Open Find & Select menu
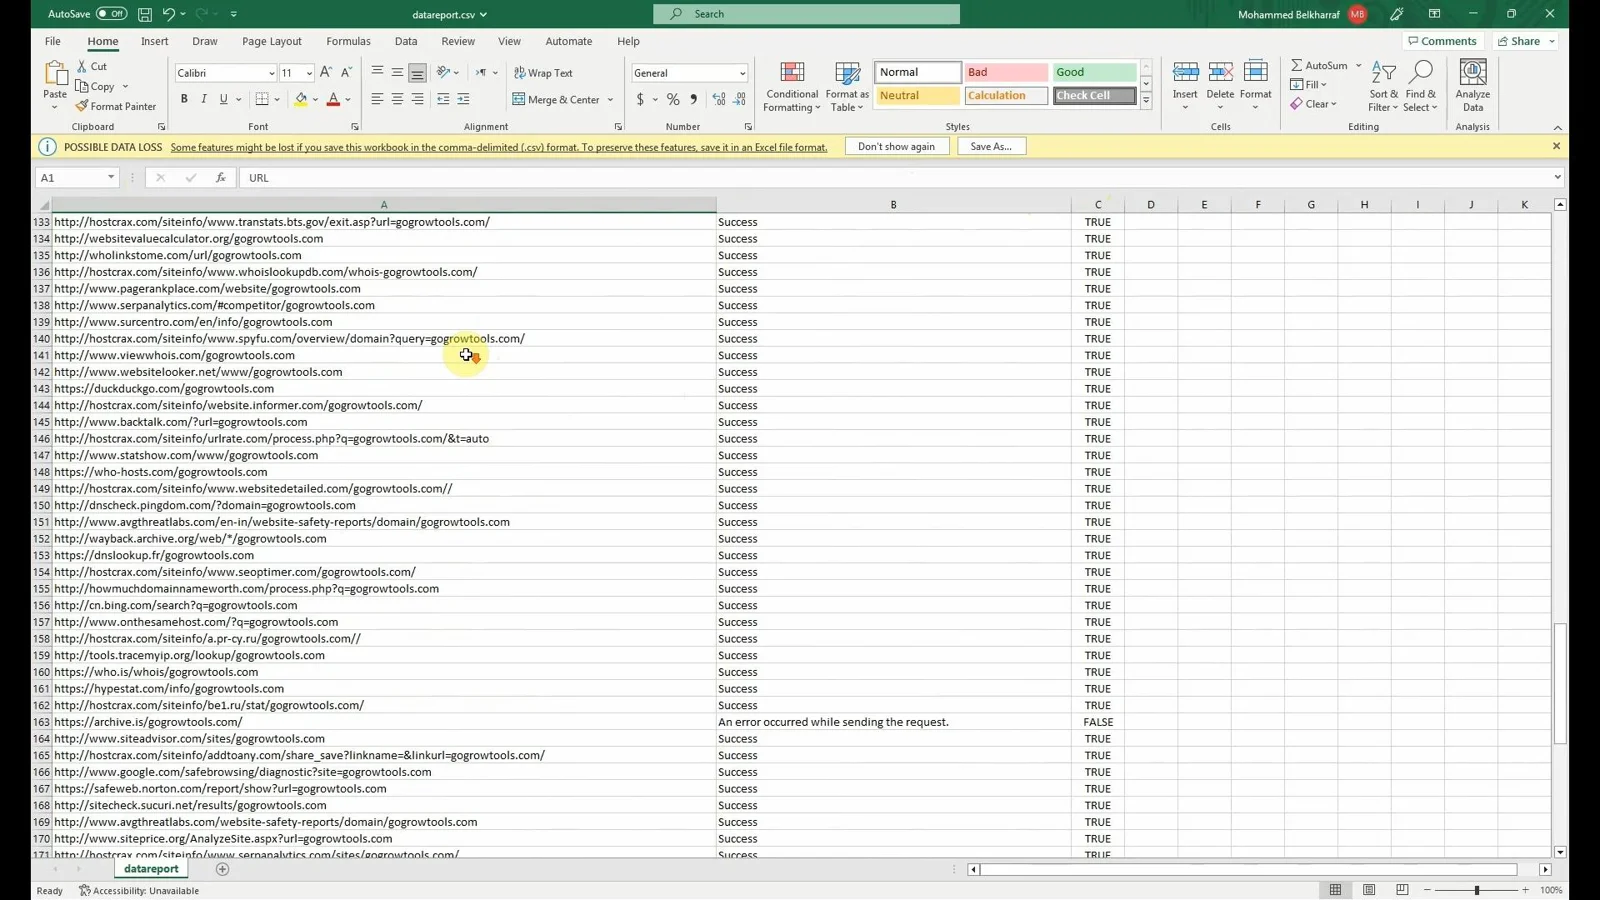This screenshot has height=900, width=1600. click(1420, 87)
